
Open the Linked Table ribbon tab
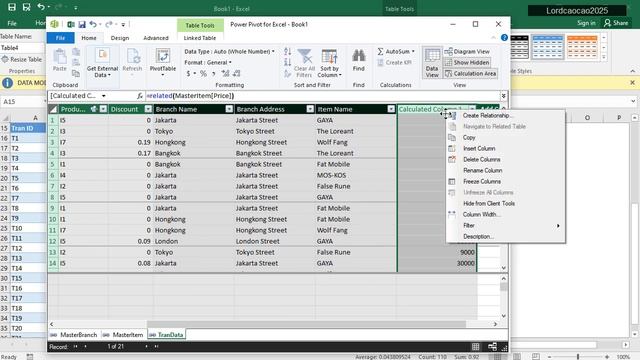(x=200, y=38)
